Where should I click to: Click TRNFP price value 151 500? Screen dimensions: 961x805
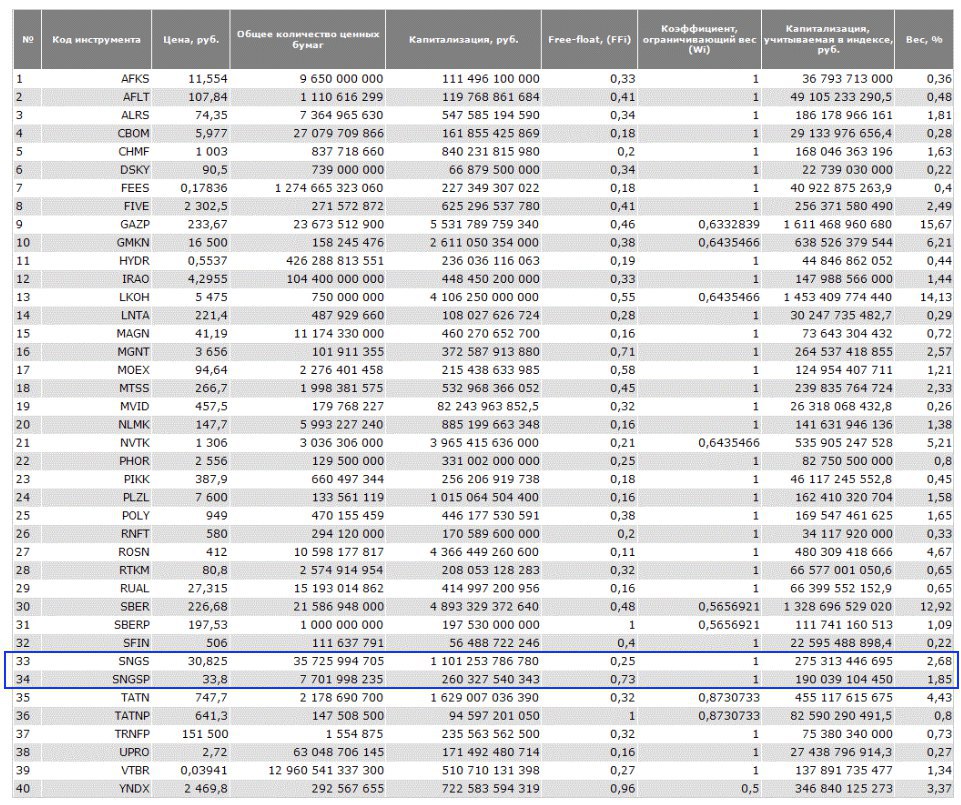click(x=205, y=734)
